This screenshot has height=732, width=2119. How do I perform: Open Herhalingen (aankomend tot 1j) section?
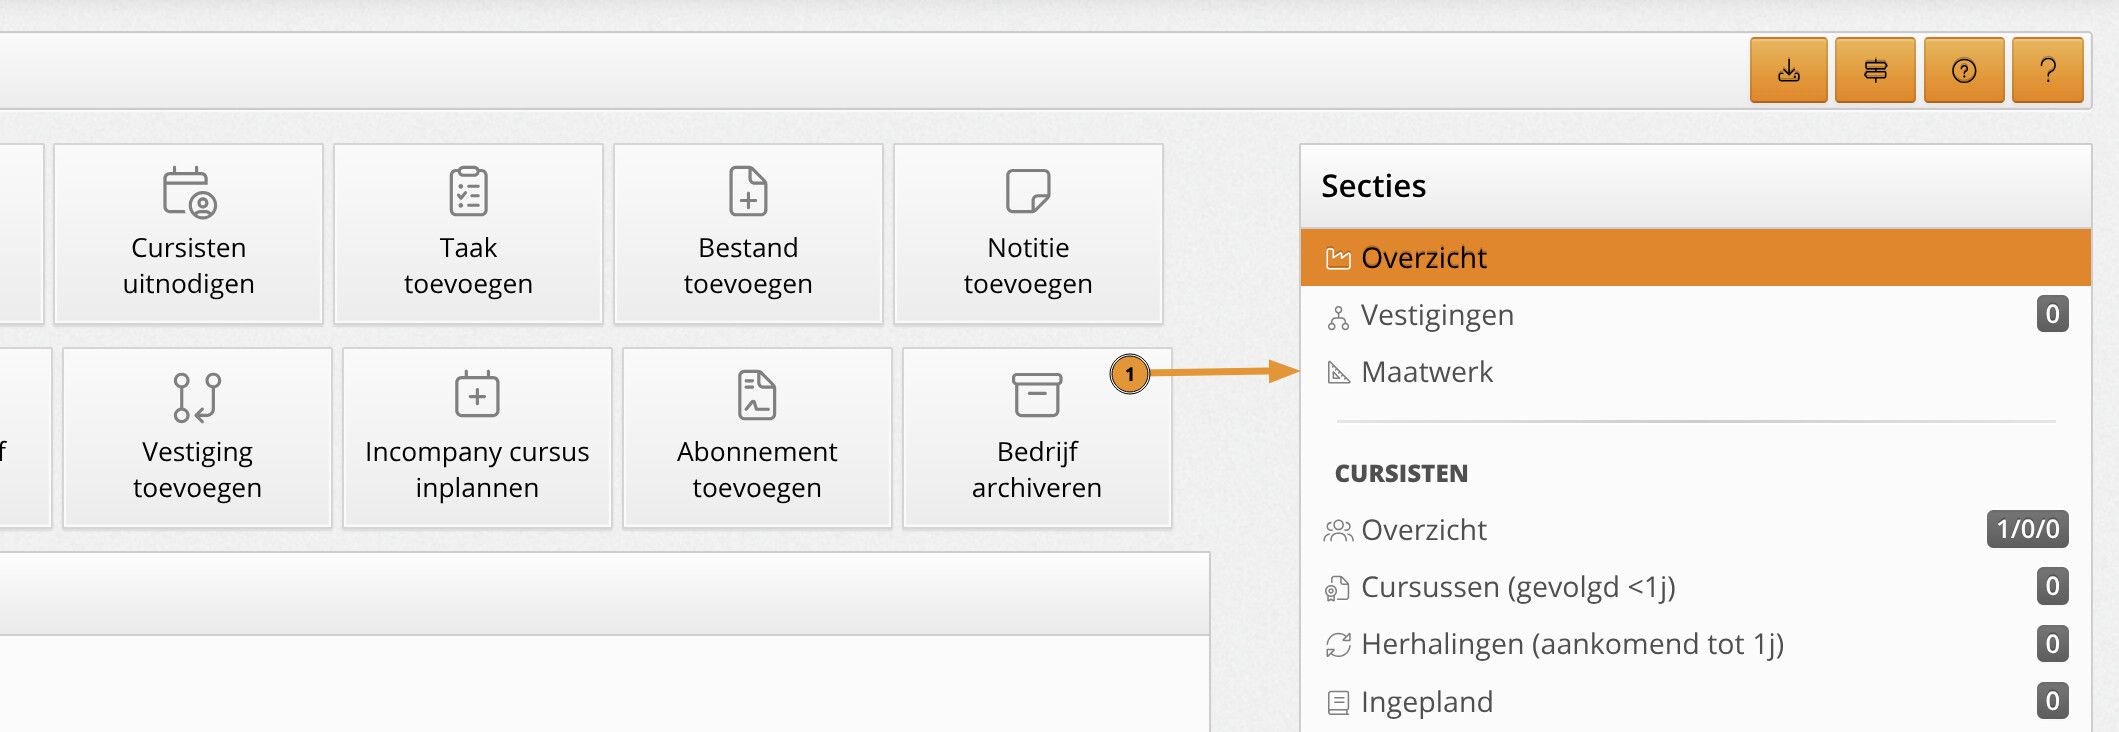tap(1572, 644)
